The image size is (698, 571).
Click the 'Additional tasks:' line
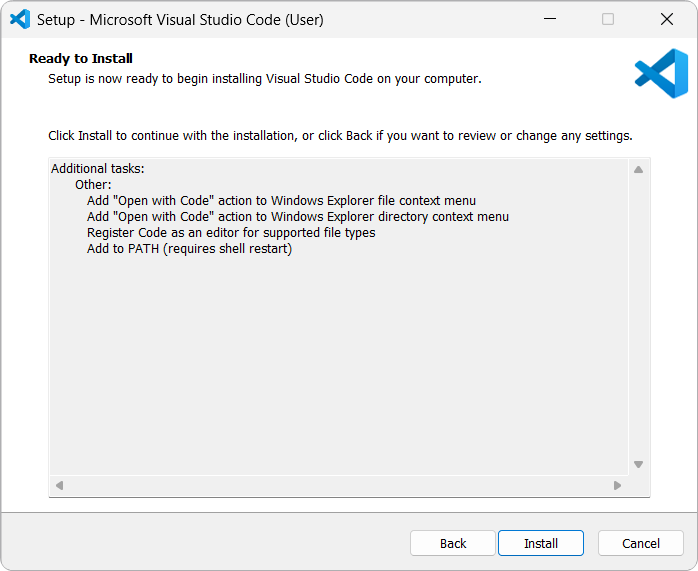98,169
